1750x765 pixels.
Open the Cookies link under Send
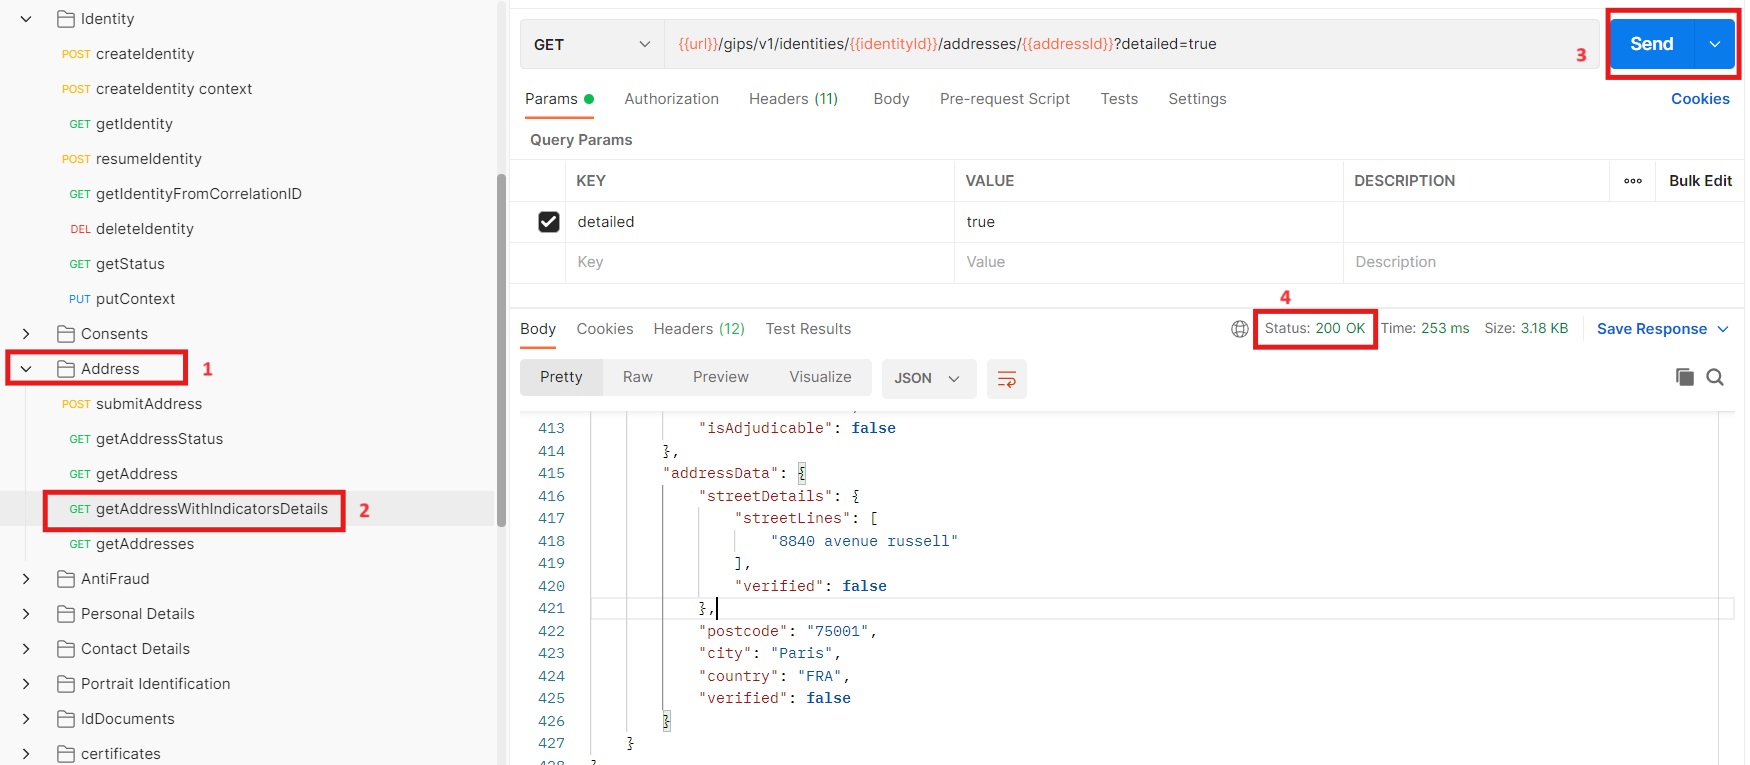(x=1700, y=99)
